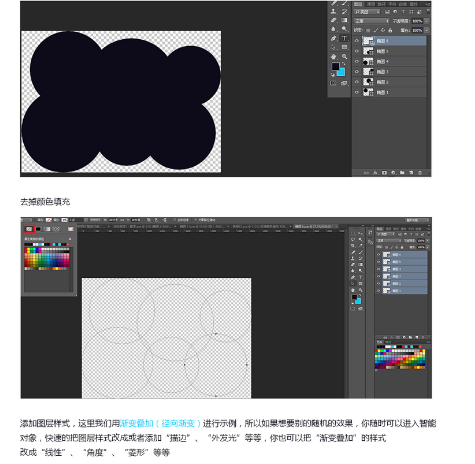
Task: Select the Eyedropper tool in the second Photoshop screenshot
Action: pos(360,246)
